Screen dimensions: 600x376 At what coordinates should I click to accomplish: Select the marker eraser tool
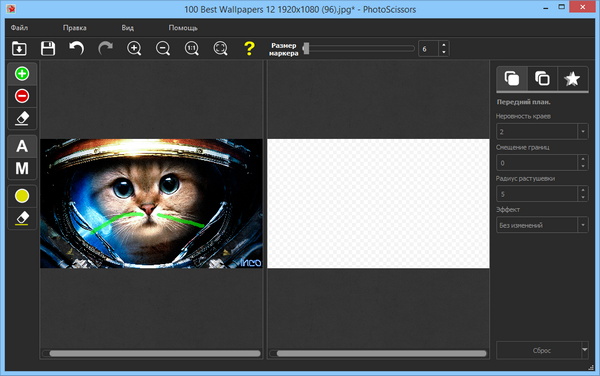tap(22, 118)
